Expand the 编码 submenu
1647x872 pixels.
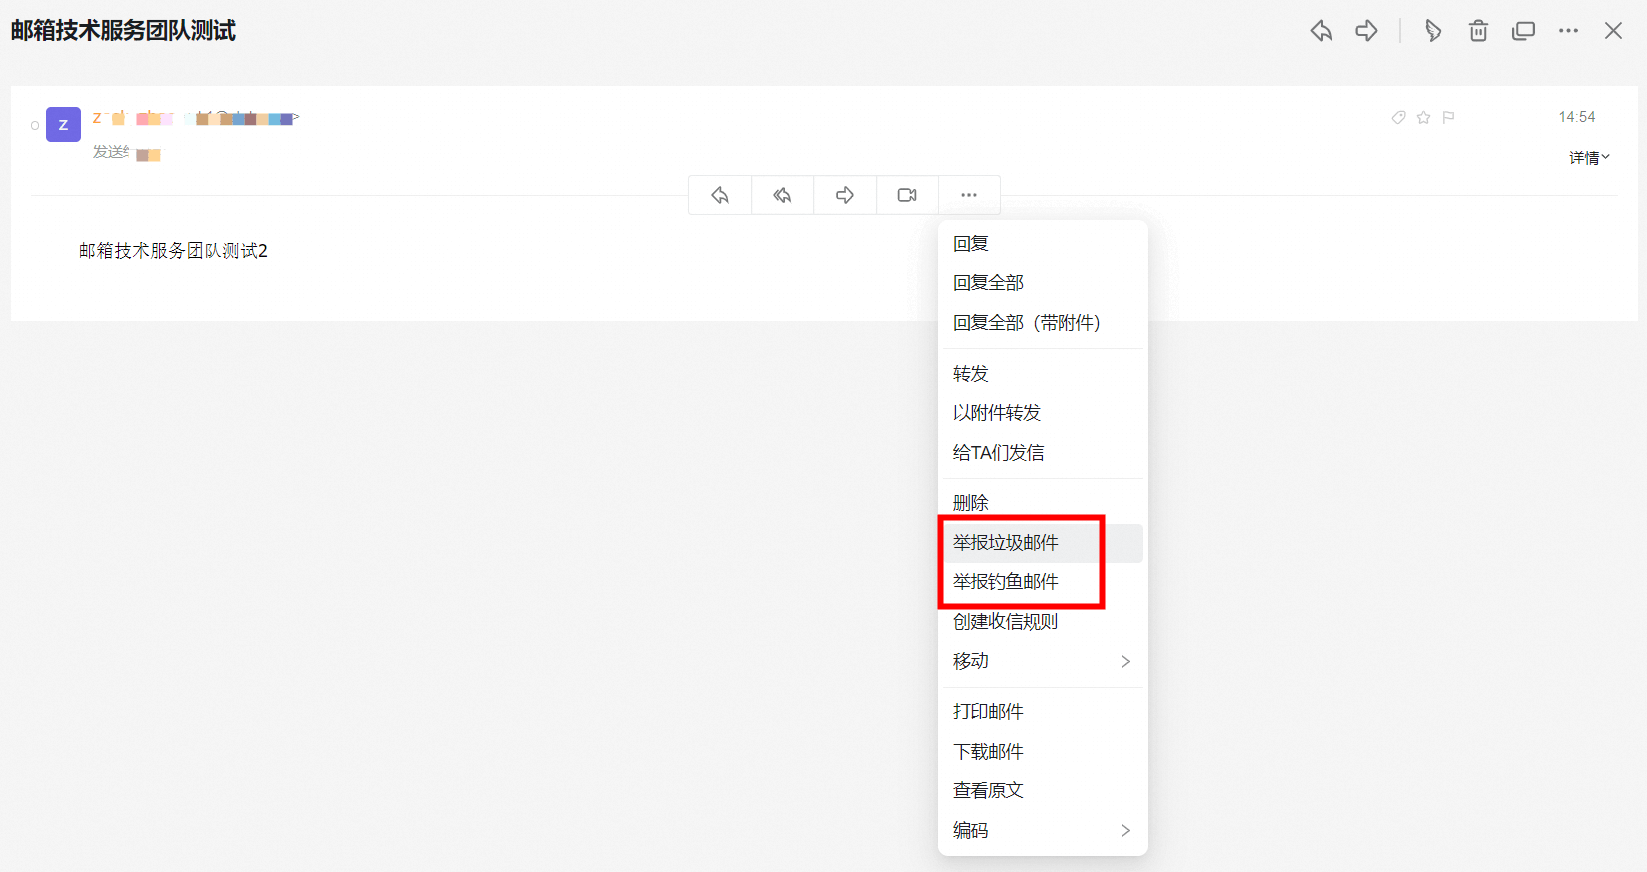1042,830
